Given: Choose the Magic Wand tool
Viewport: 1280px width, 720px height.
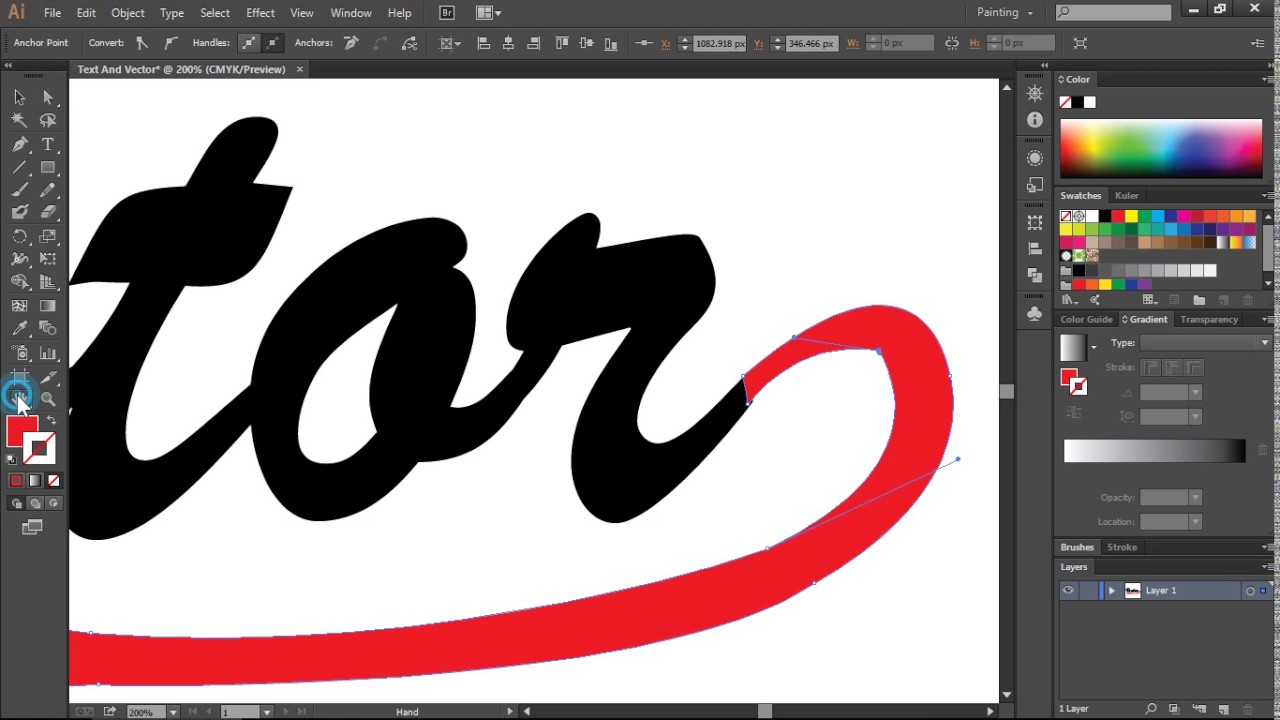Looking at the screenshot, I should tap(19, 120).
